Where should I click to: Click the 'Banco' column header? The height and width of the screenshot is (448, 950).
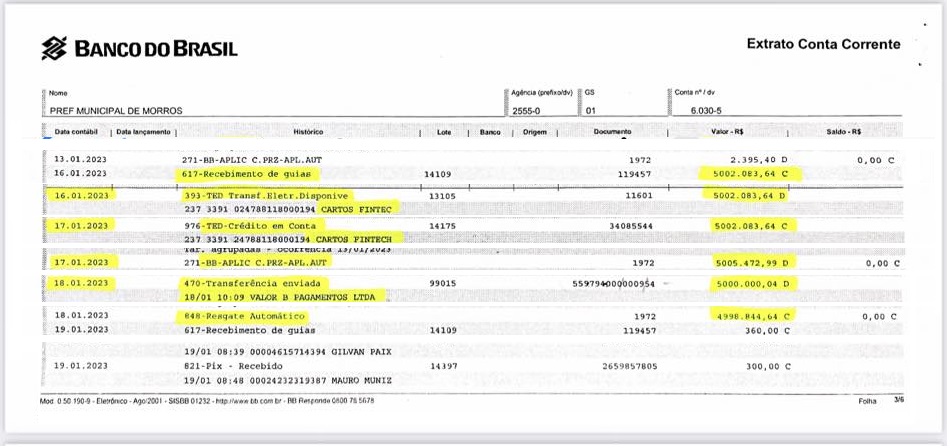[x=490, y=132]
